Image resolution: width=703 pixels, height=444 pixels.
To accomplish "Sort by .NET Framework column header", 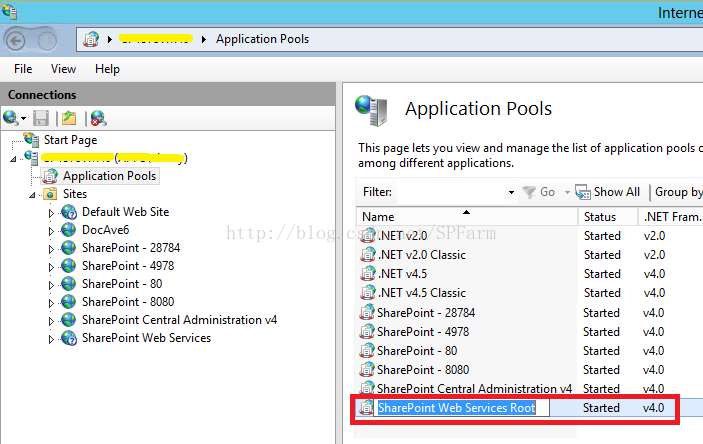I will point(671,217).
